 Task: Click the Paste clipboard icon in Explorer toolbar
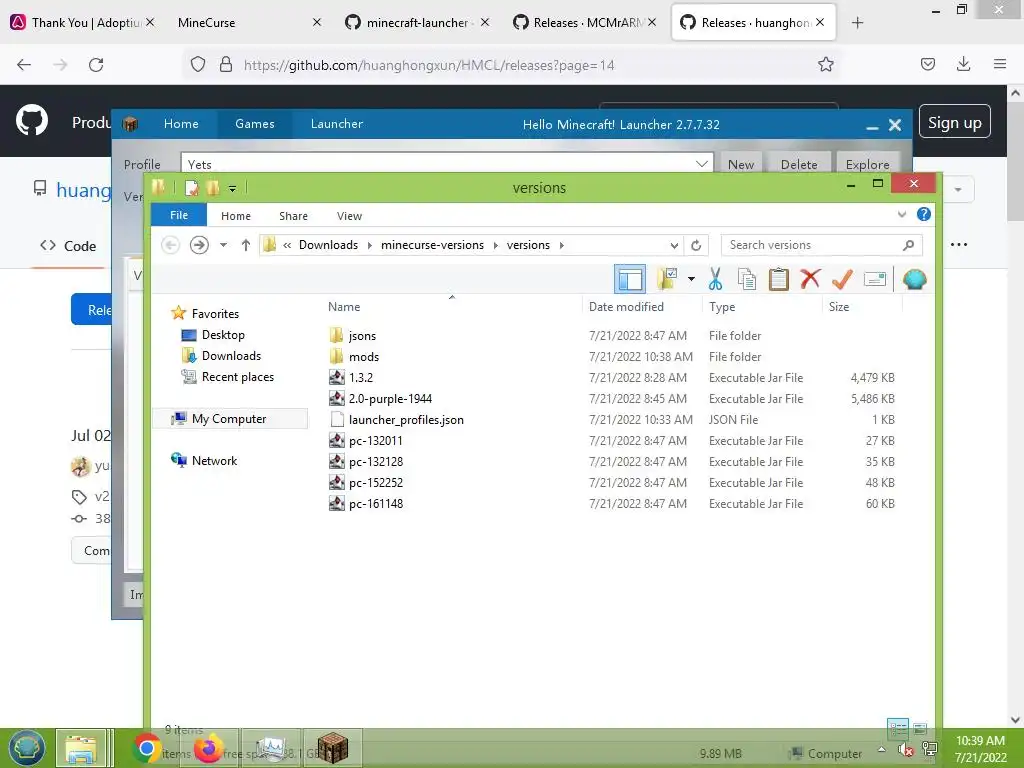coord(778,280)
